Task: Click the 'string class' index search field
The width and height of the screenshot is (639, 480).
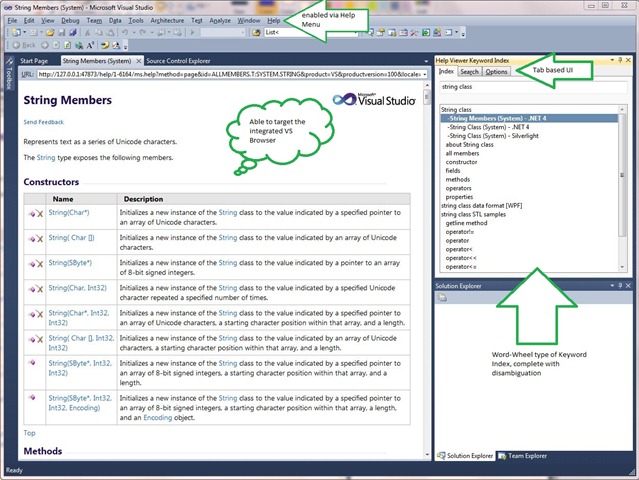Action: coord(534,87)
